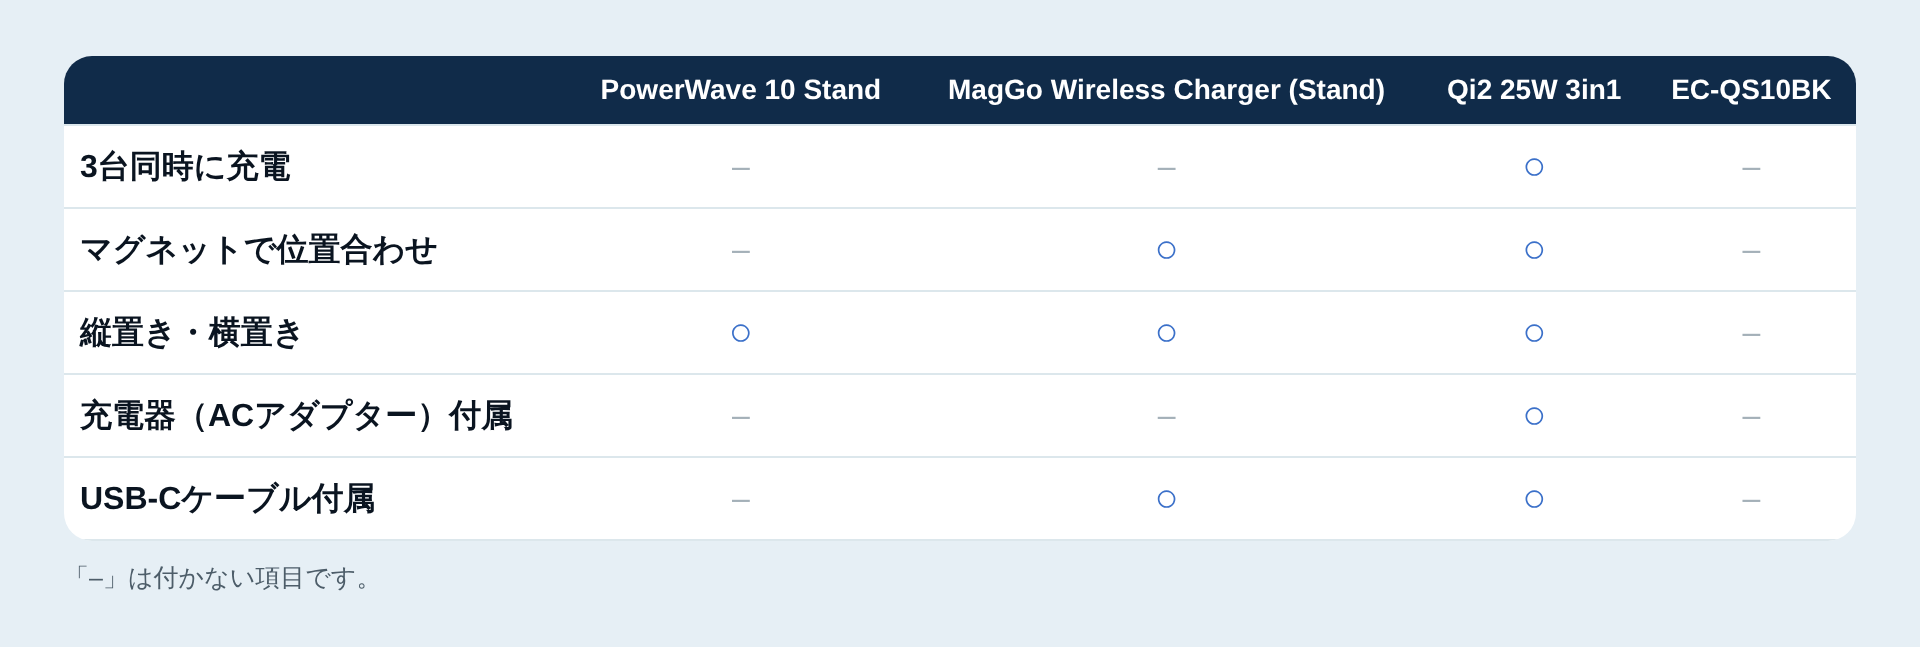The height and width of the screenshot is (647, 1920).
Task: Click EC-QS10BK dash in 3台同時に充電 row
Action: pyautogui.click(x=1751, y=169)
